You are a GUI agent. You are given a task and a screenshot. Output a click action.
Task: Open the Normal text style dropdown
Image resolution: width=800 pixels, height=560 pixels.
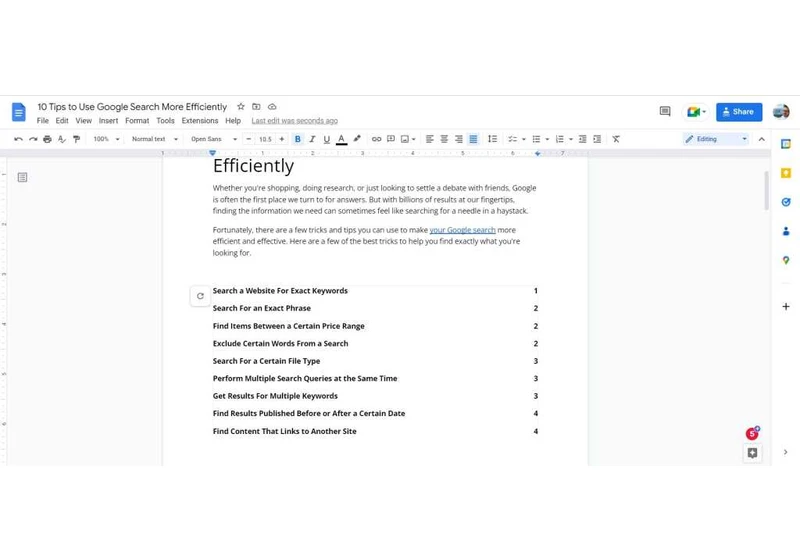155,139
